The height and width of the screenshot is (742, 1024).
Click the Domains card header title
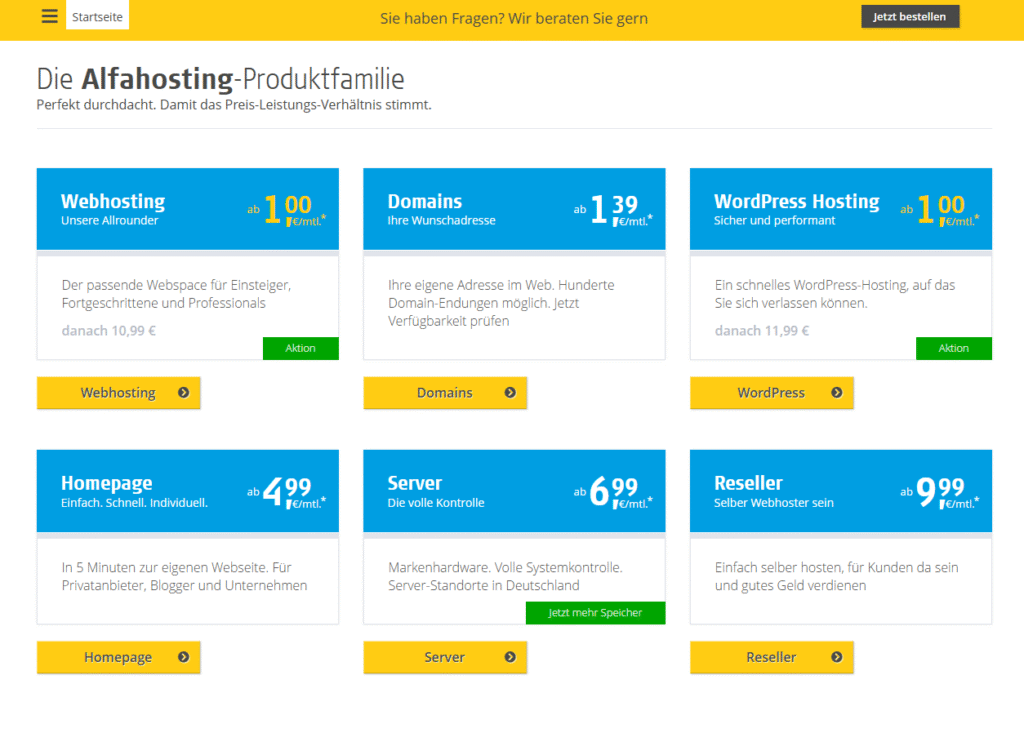click(x=424, y=201)
